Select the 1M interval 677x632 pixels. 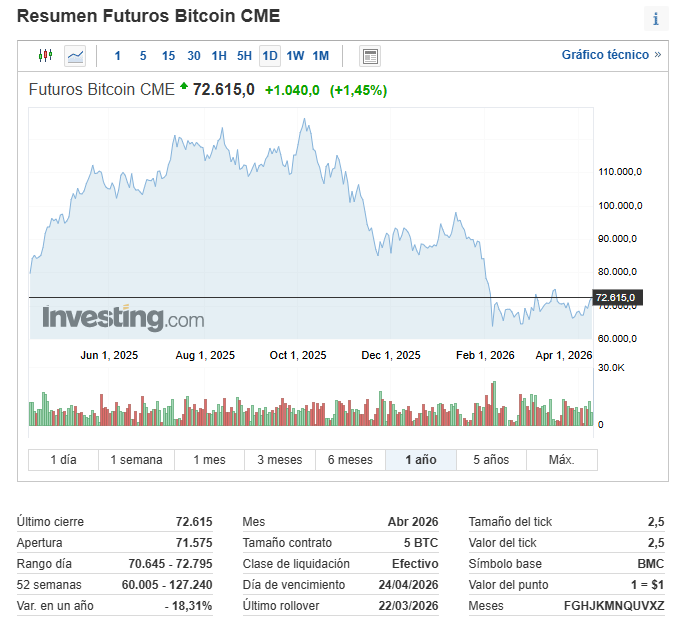(x=321, y=56)
